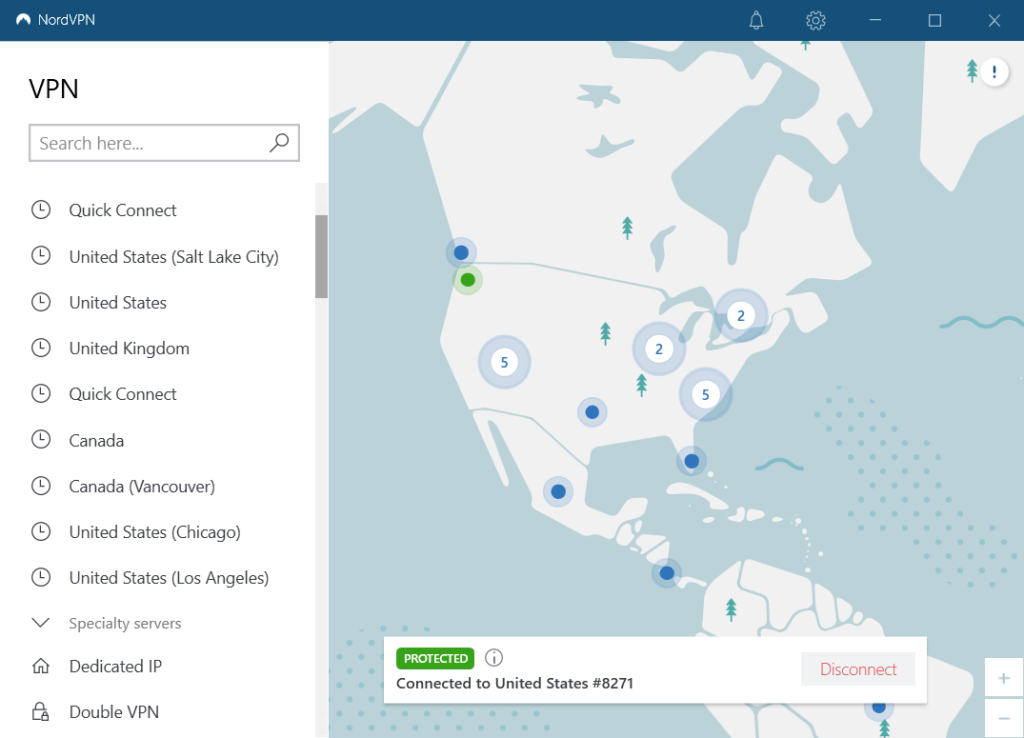
Task: Select the plain United States recent entry
Action: tap(118, 302)
